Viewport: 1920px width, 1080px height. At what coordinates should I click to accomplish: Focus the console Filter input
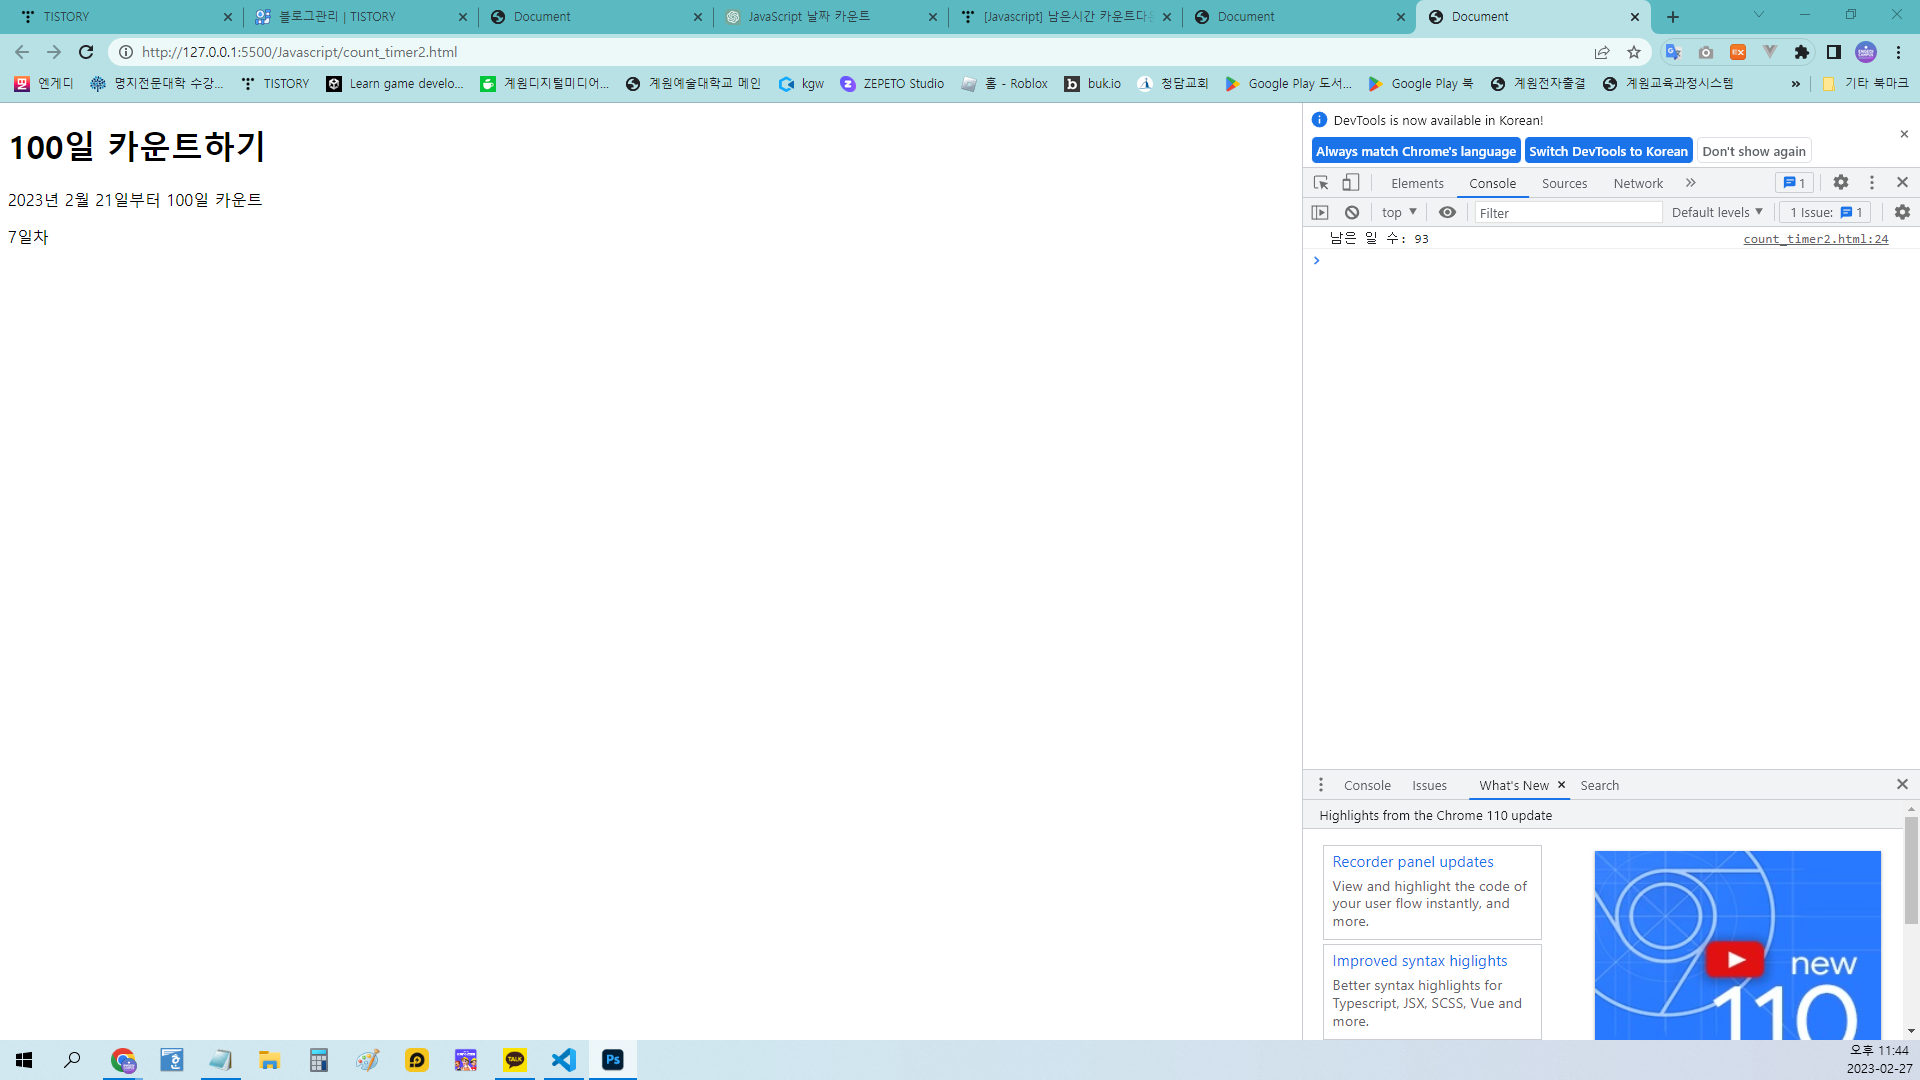[x=1567, y=212]
